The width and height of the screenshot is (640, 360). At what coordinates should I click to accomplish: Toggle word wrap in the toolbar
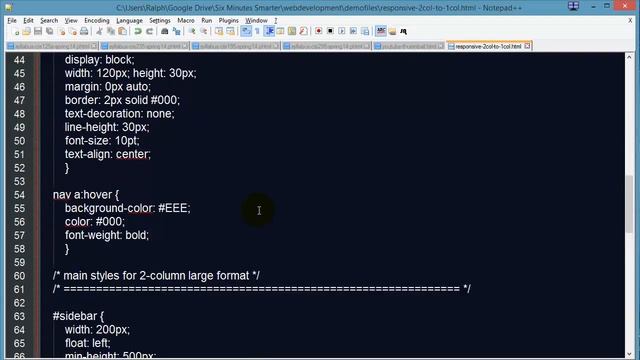click(246, 31)
